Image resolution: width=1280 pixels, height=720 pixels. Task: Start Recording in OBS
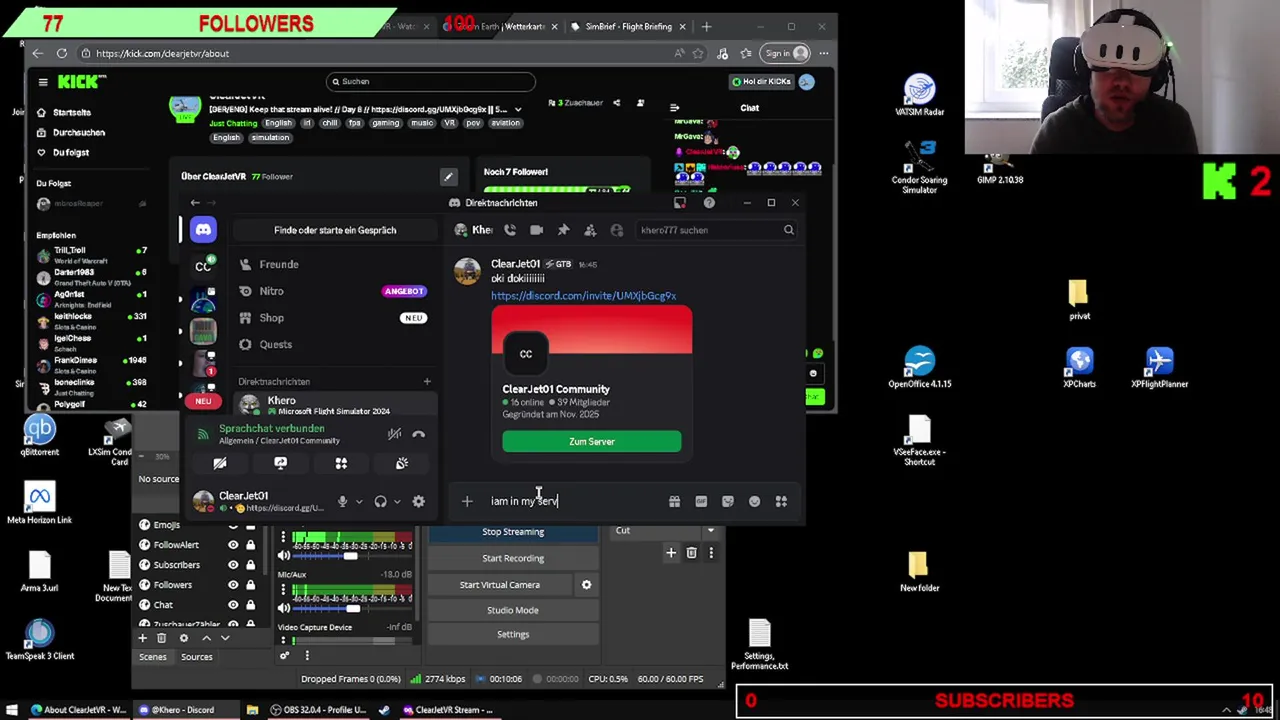(513, 558)
